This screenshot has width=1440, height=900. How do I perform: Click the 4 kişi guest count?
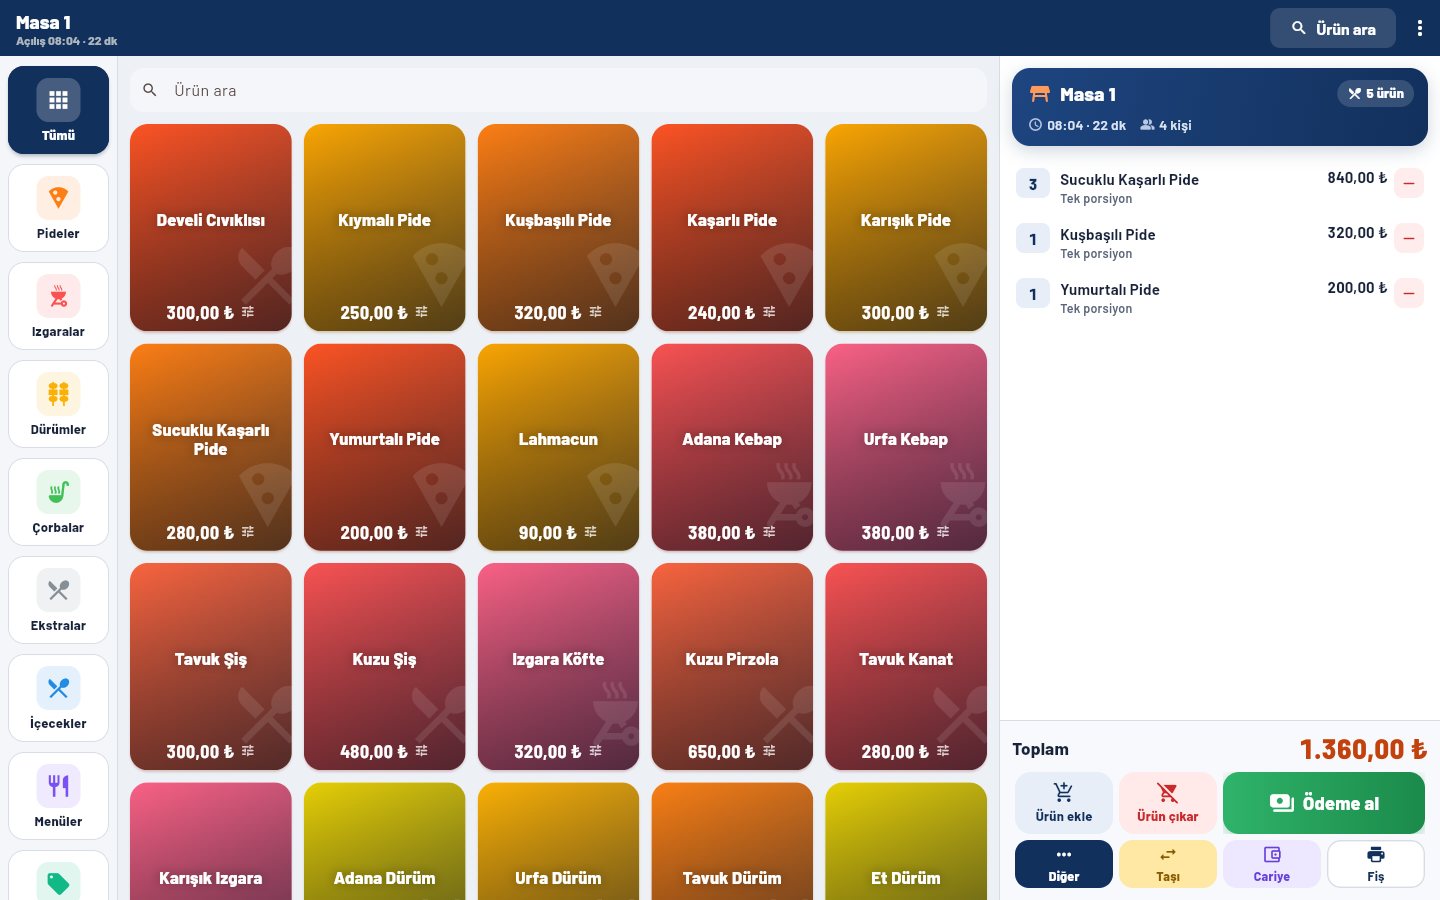pos(1166,125)
